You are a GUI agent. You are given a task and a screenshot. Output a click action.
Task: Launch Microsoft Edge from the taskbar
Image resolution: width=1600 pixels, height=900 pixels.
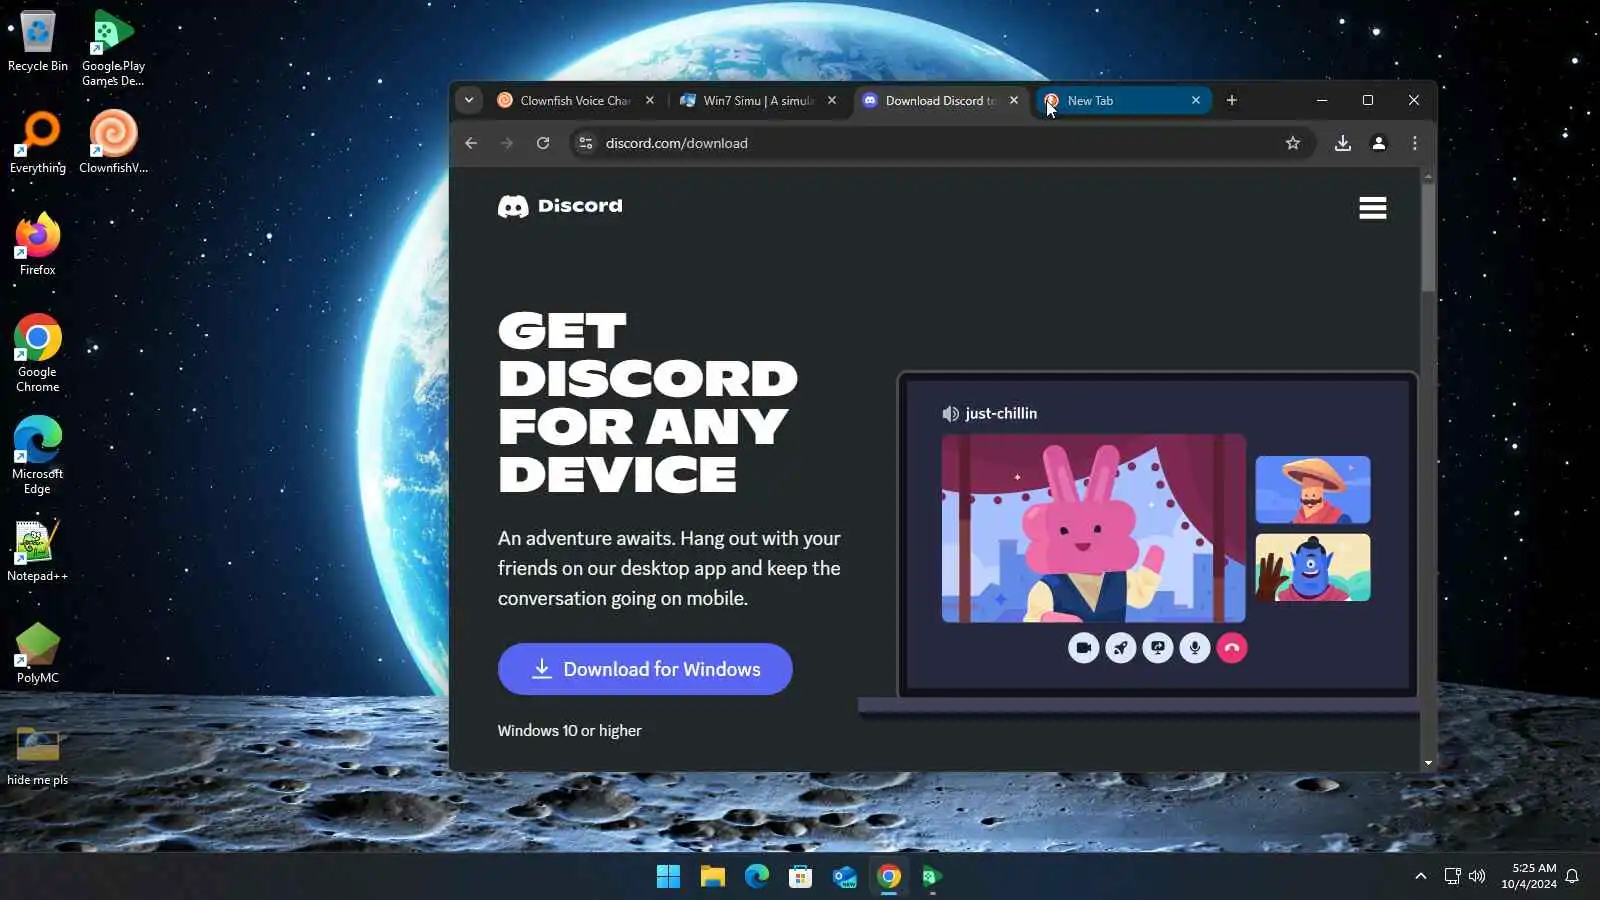pyautogui.click(x=757, y=877)
